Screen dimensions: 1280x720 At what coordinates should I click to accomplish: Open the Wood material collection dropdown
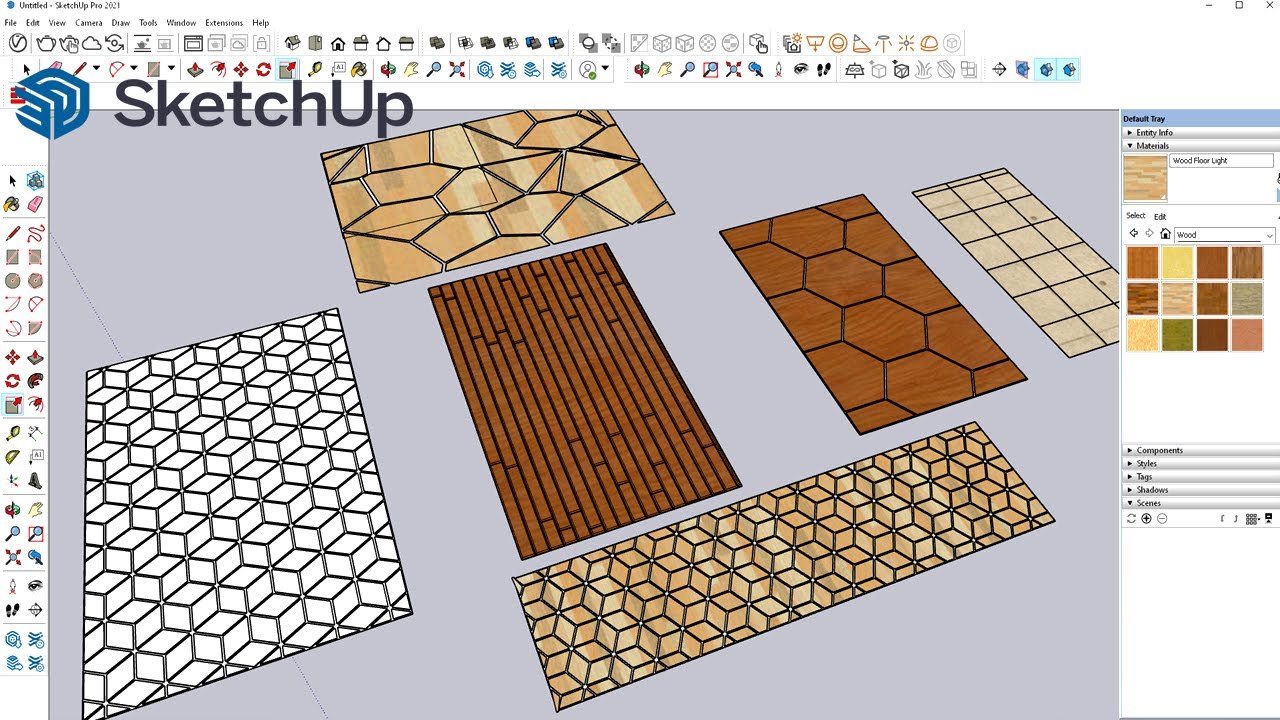(x=1225, y=235)
